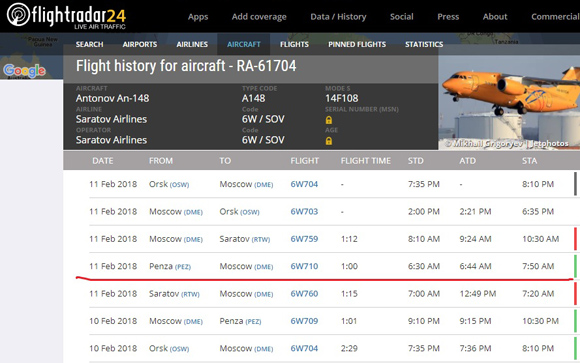580x363 pixels.
Task: Click the TO column header
Action: pyautogui.click(x=225, y=161)
